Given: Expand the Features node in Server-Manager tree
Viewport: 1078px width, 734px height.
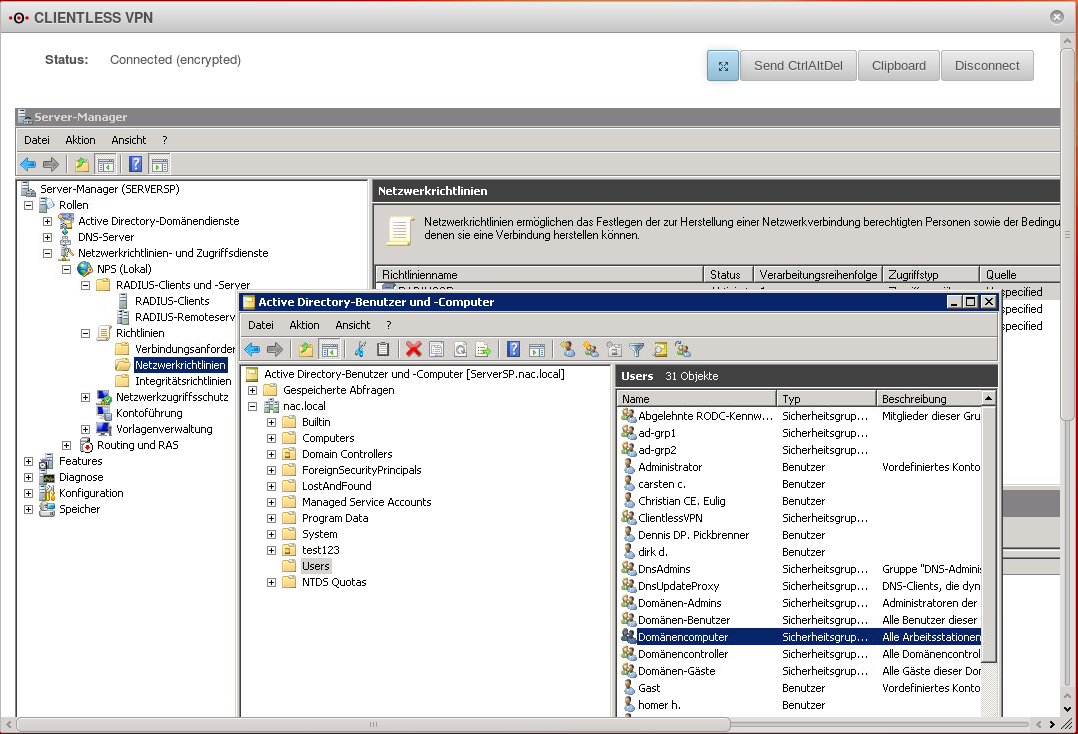Looking at the screenshot, I should click(28, 461).
